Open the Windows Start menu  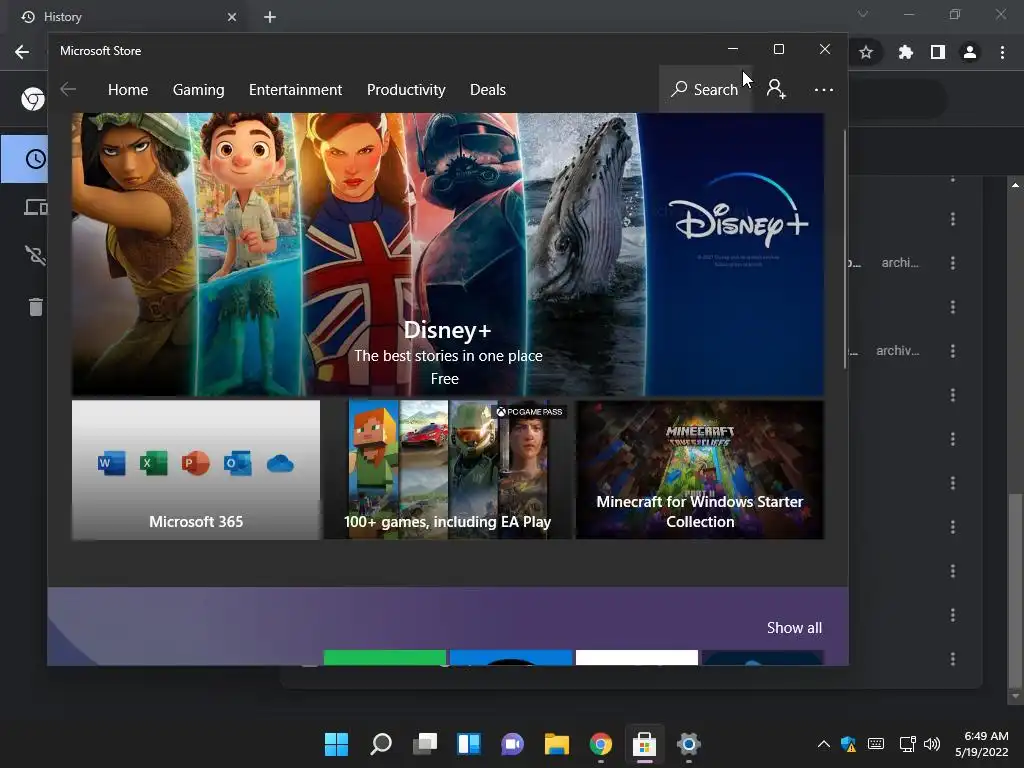[x=336, y=744]
